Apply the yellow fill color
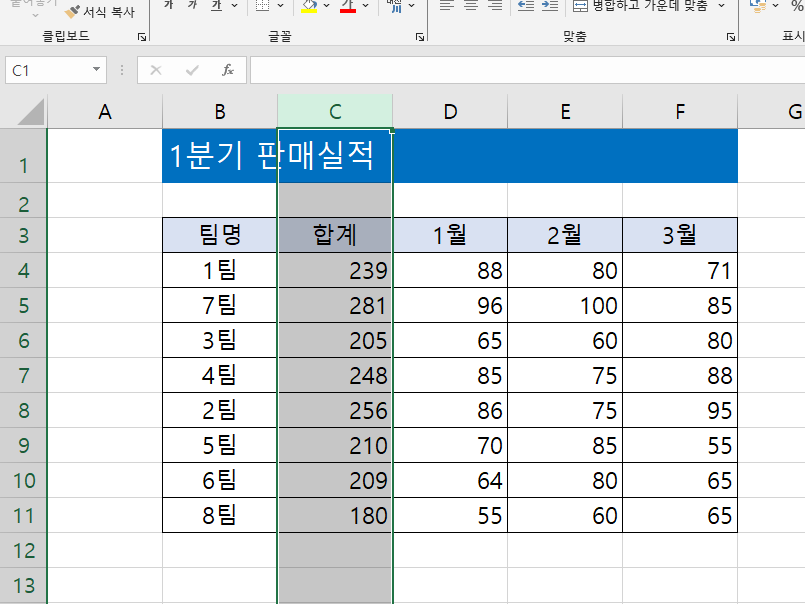 [309, 6]
